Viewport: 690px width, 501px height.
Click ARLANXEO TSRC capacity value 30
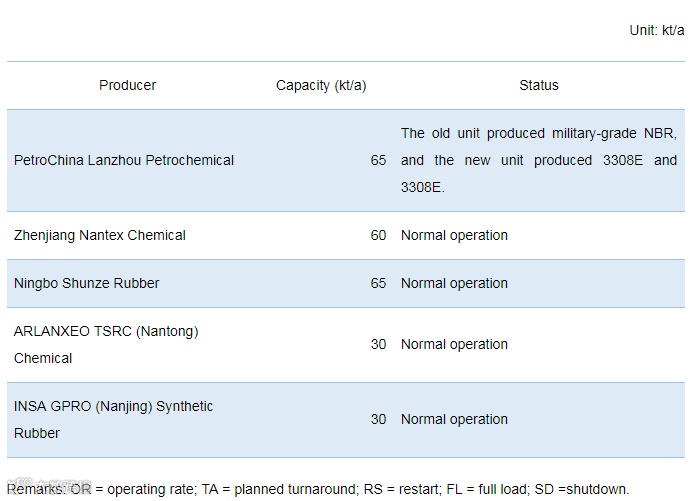[378, 344]
